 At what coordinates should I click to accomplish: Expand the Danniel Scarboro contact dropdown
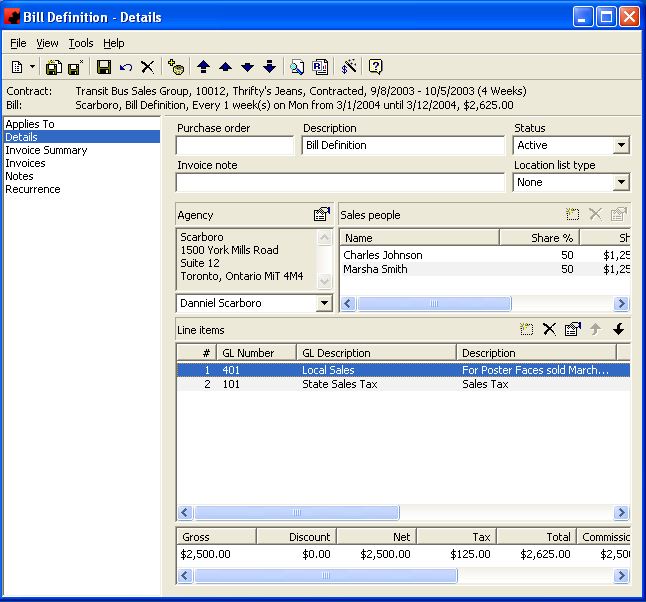(323, 303)
